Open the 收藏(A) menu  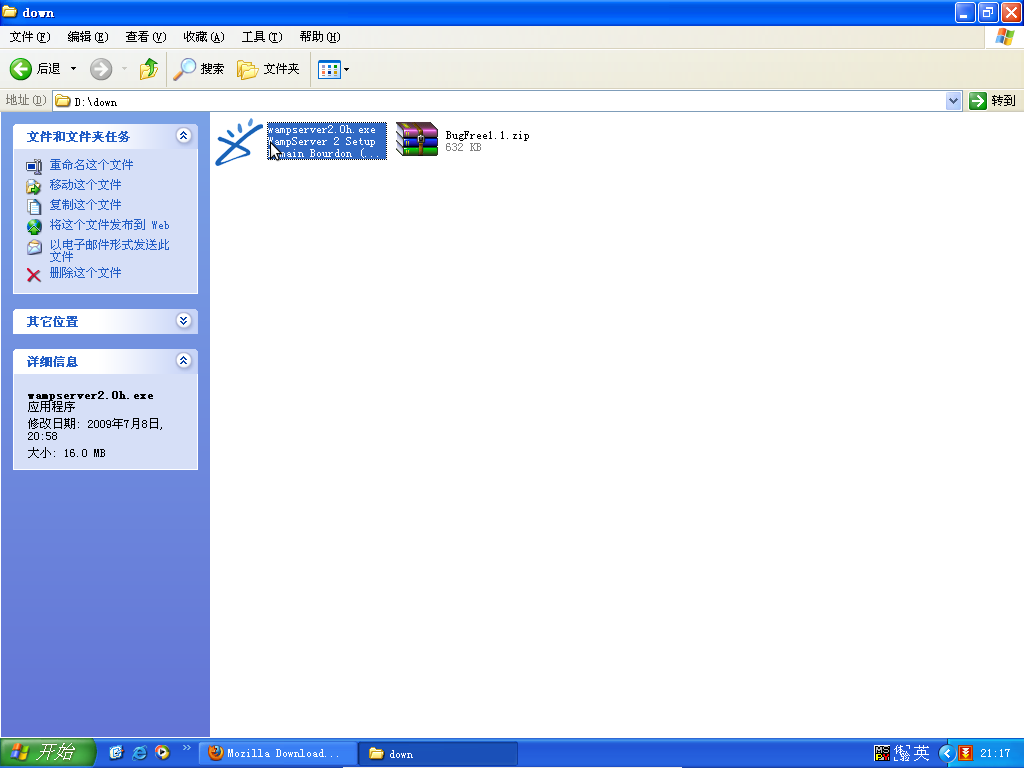204,37
